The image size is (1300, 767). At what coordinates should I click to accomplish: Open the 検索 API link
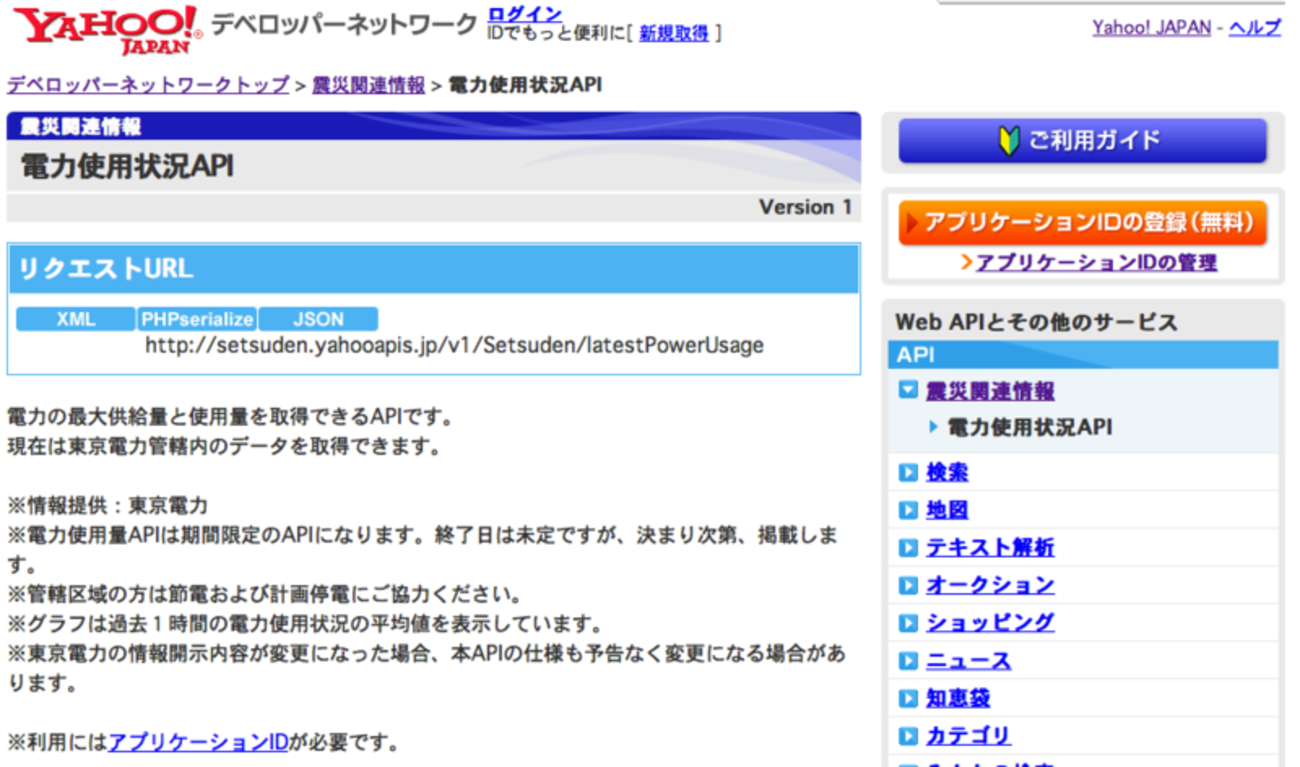[947, 472]
